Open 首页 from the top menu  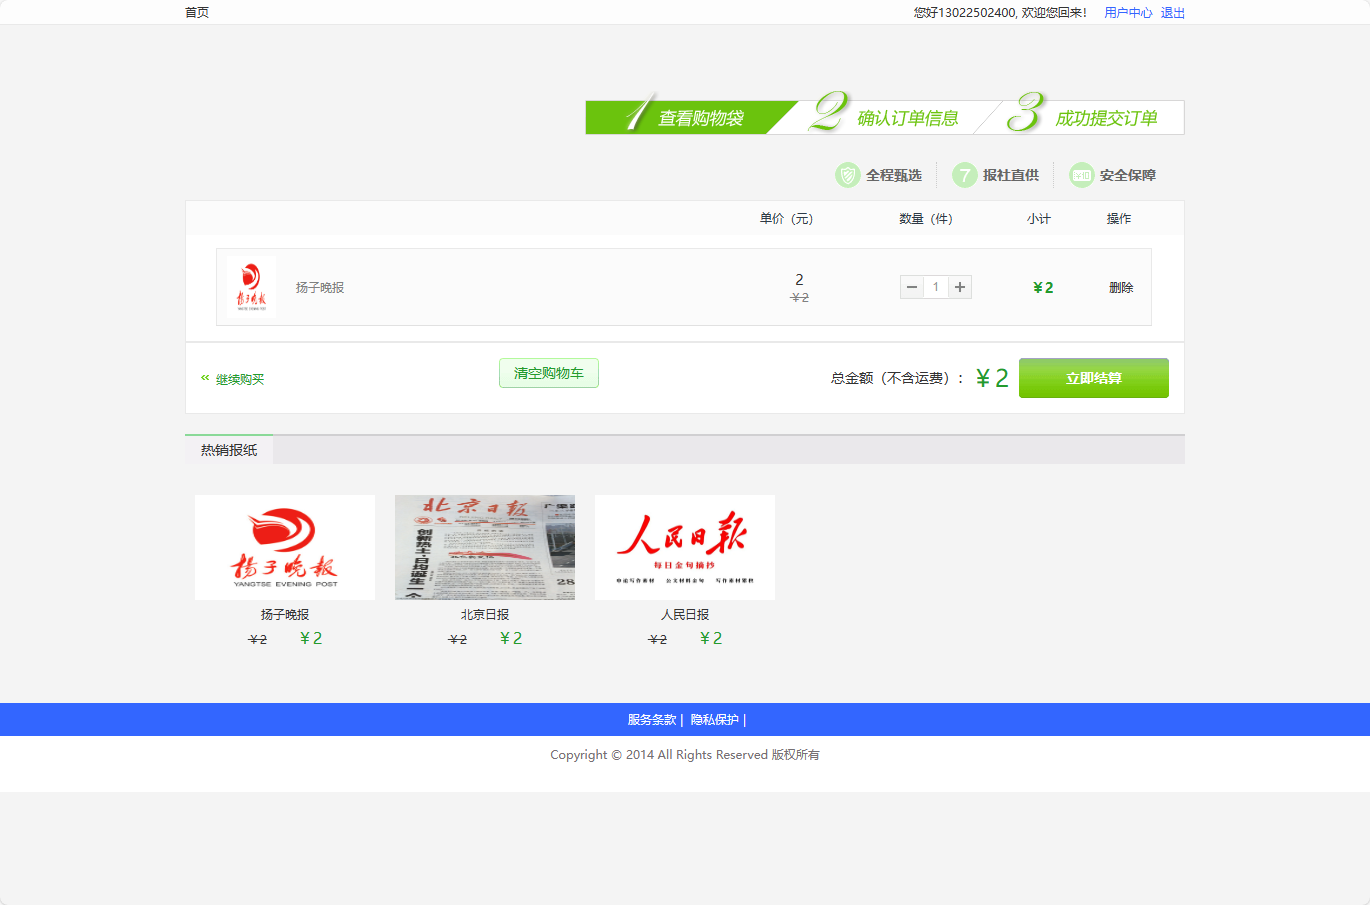click(196, 12)
